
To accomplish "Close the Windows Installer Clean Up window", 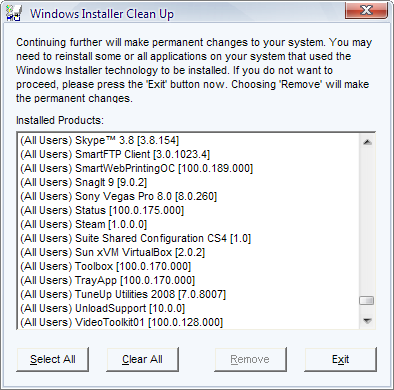I will (x=366, y=11).
